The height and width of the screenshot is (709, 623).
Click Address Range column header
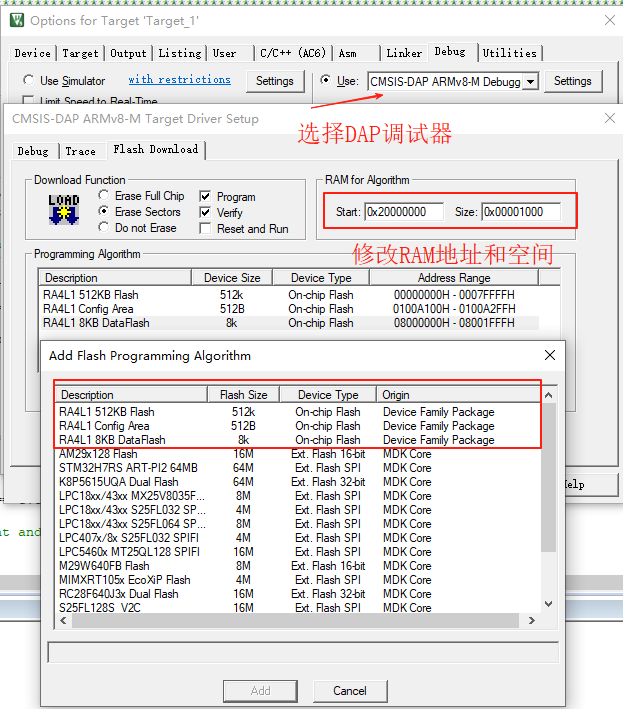tap(454, 278)
